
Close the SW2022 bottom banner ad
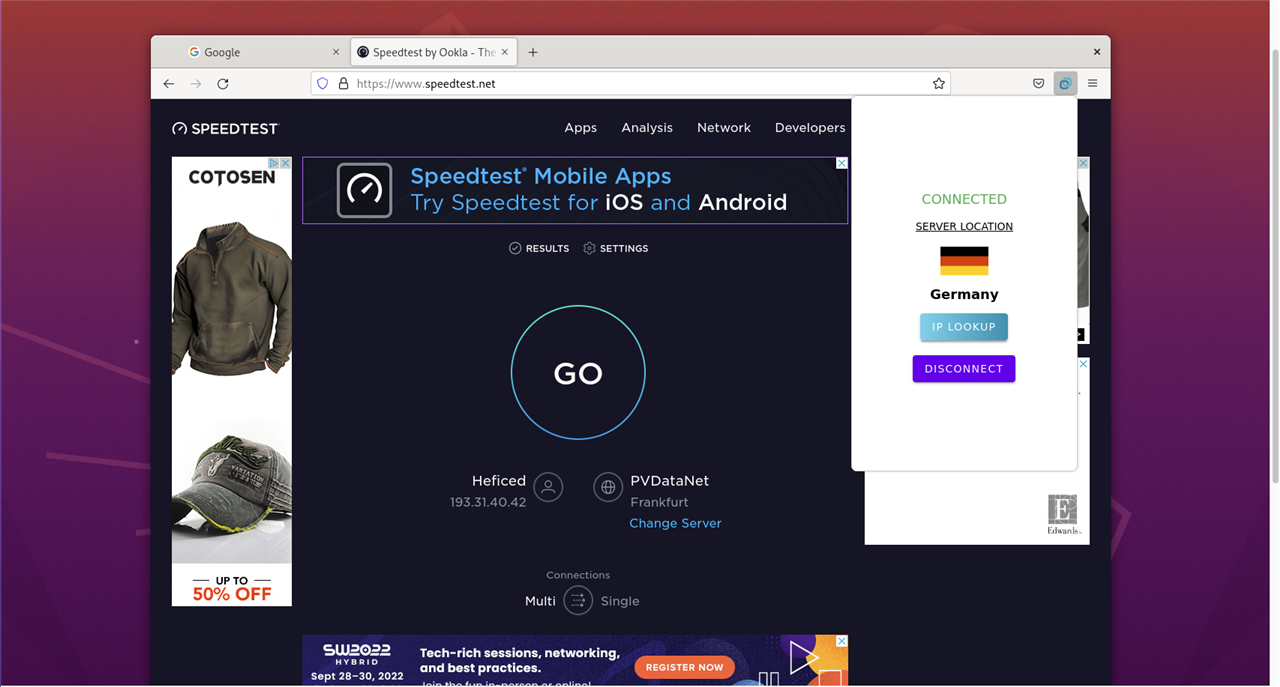click(x=842, y=641)
